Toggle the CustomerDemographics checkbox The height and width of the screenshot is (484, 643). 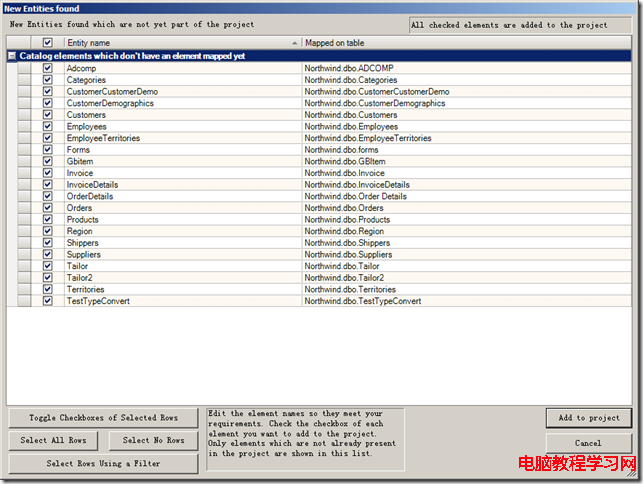(x=48, y=103)
